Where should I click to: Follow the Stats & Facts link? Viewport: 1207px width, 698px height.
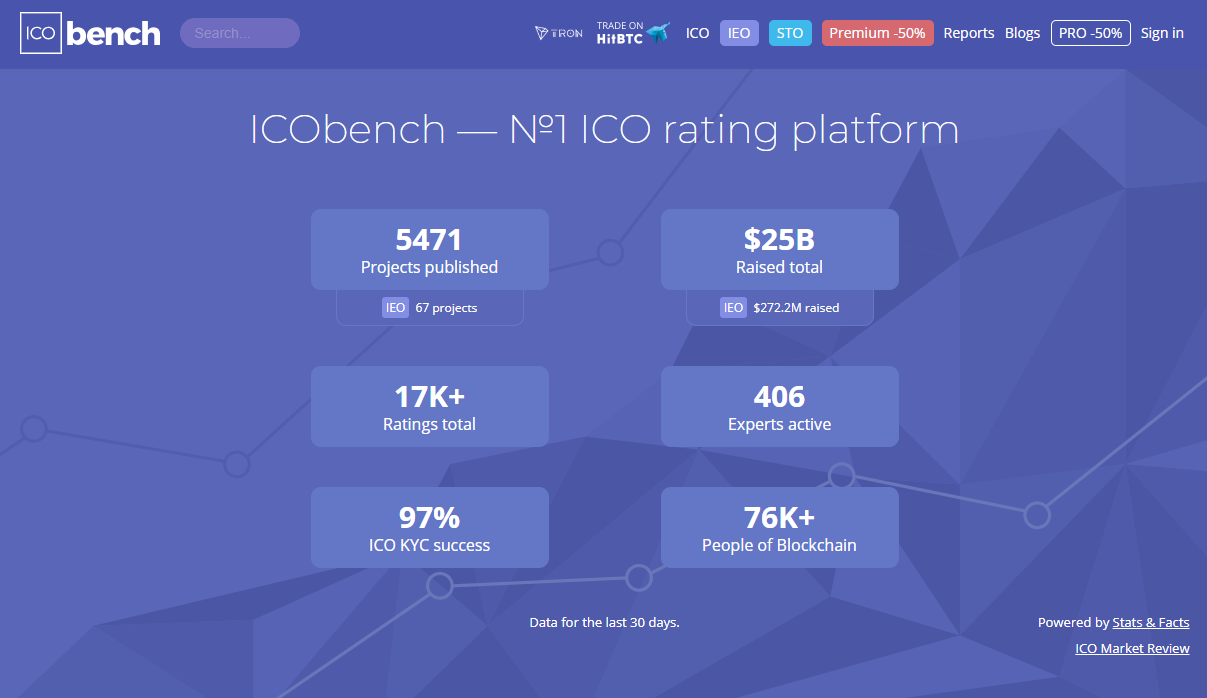pos(1150,622)
